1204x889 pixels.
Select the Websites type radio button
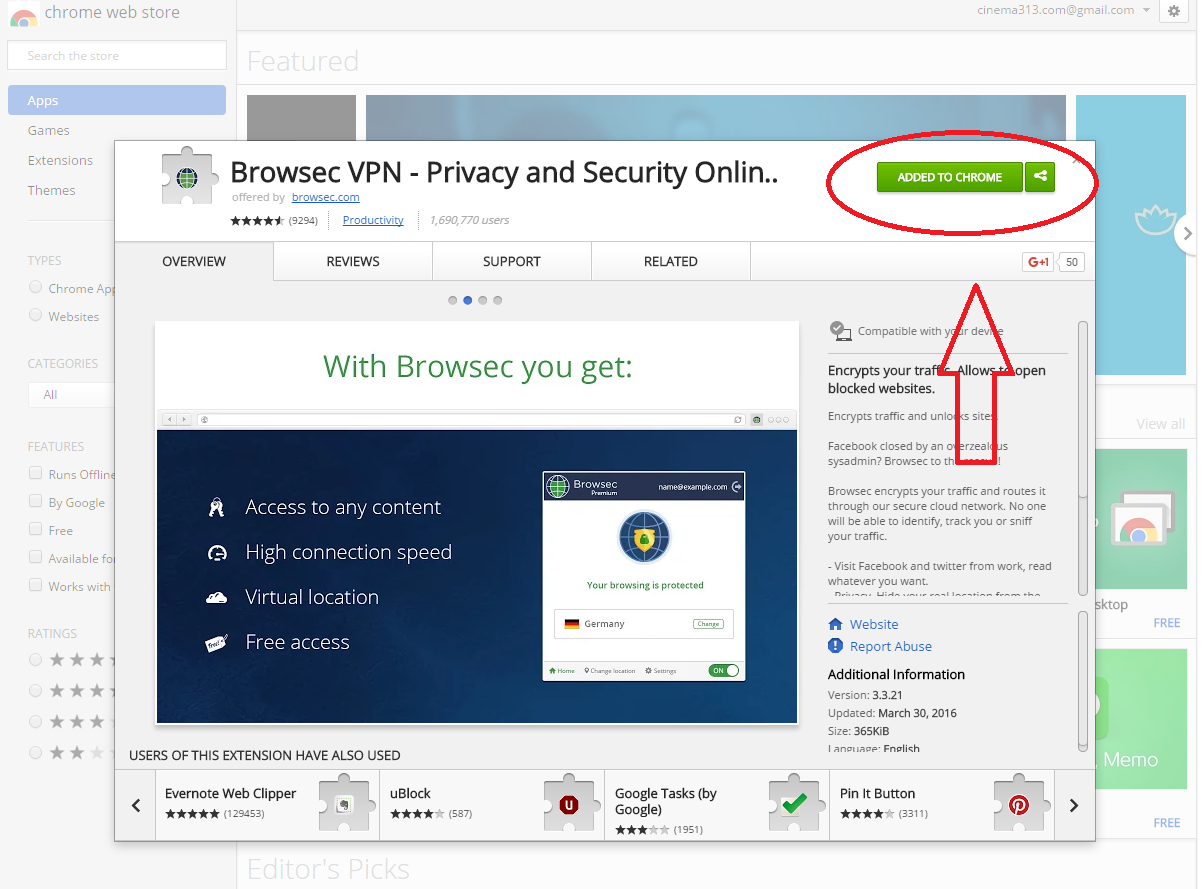[36, 316]
